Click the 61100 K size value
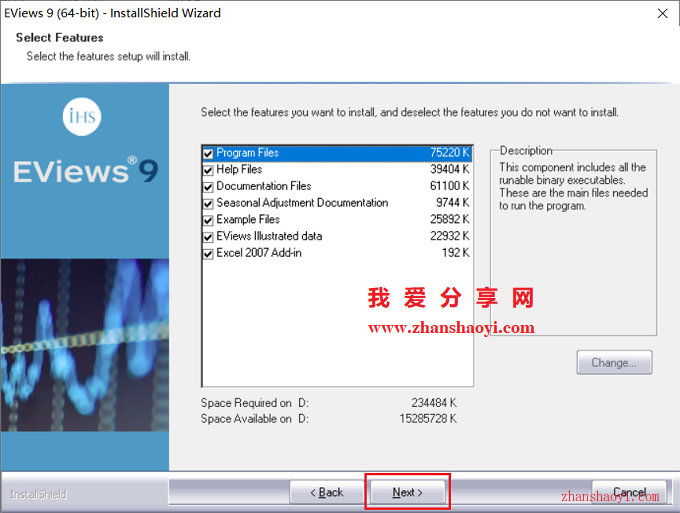This screenshot has width=680, height=513. (x=450, y=186)
